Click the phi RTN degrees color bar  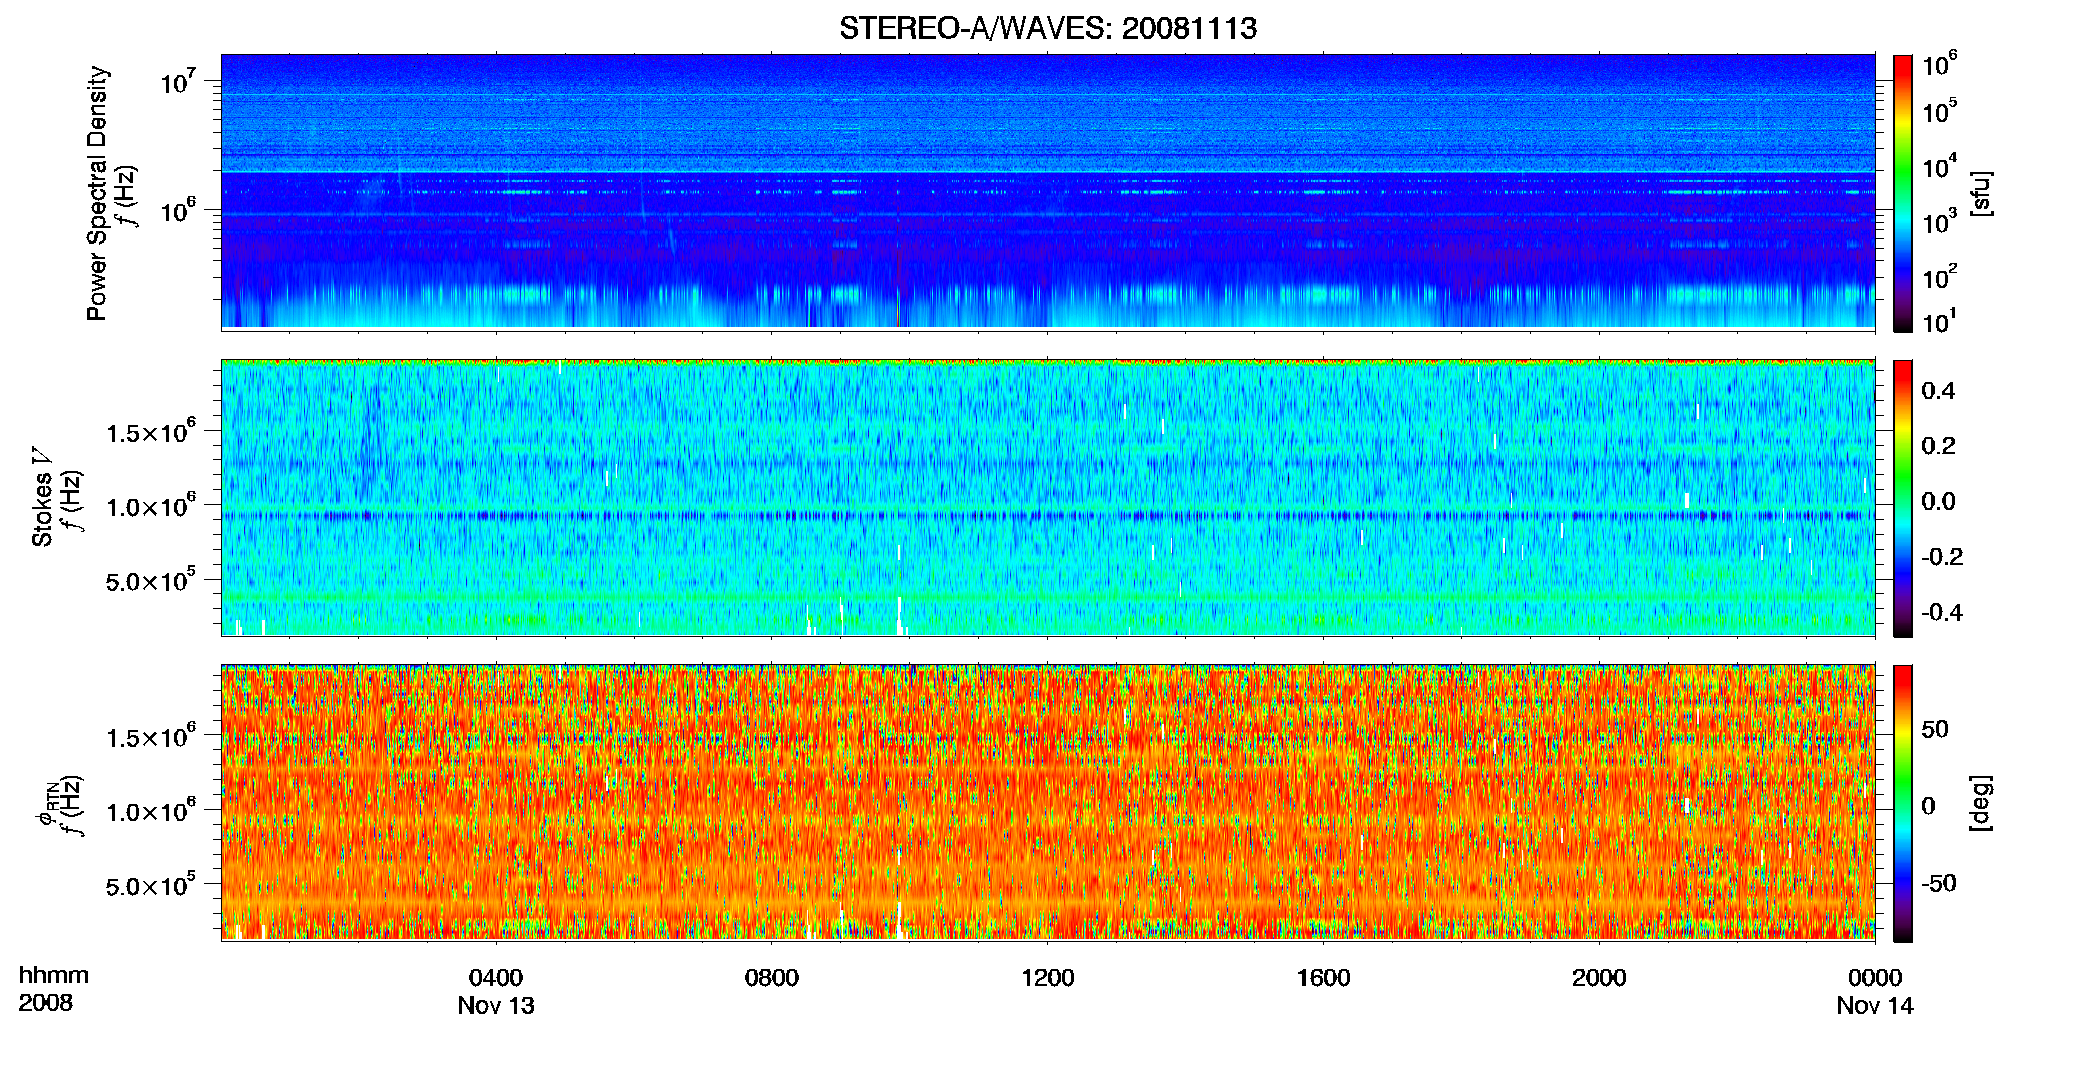(1903, 803)
